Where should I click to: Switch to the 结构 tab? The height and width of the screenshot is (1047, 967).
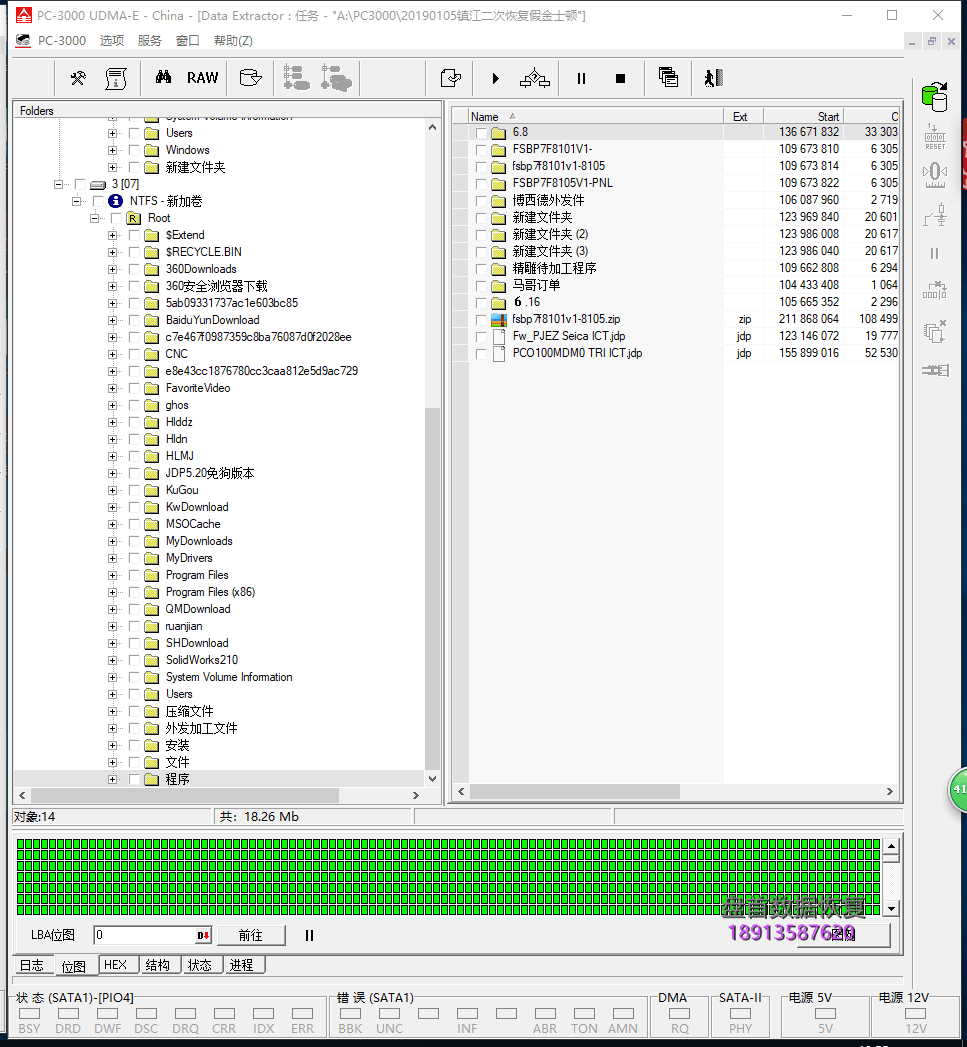pyautogui.click(x=158, y=965)
